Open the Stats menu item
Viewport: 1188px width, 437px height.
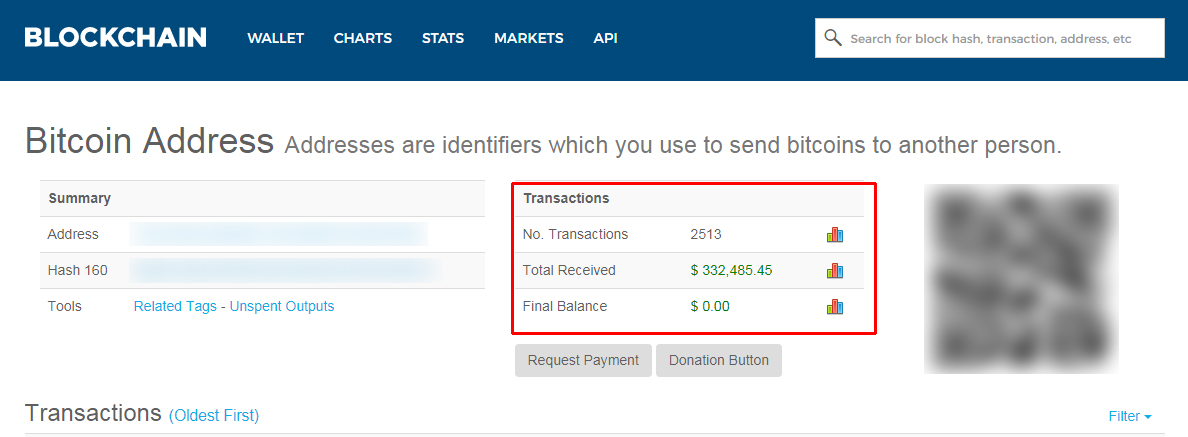coord(443,38)
